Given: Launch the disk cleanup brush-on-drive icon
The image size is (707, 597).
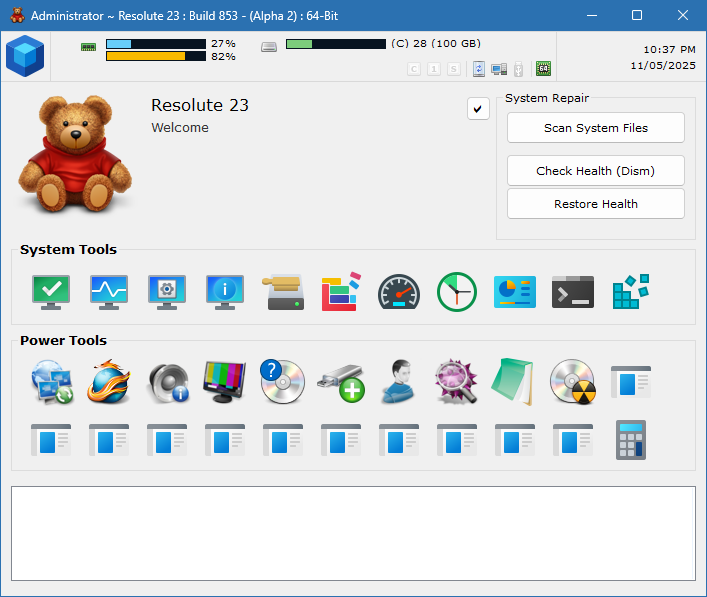Looking at the screenshot, I should (x=283, y=292).
